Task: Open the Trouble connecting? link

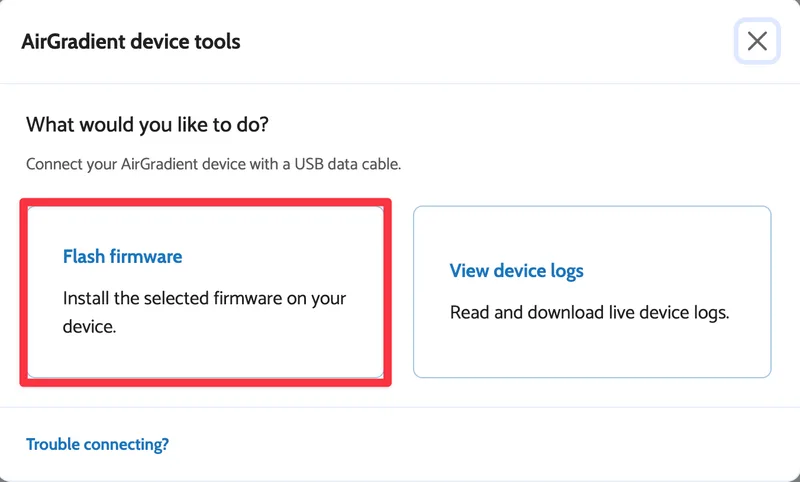Action: [97, 444]
